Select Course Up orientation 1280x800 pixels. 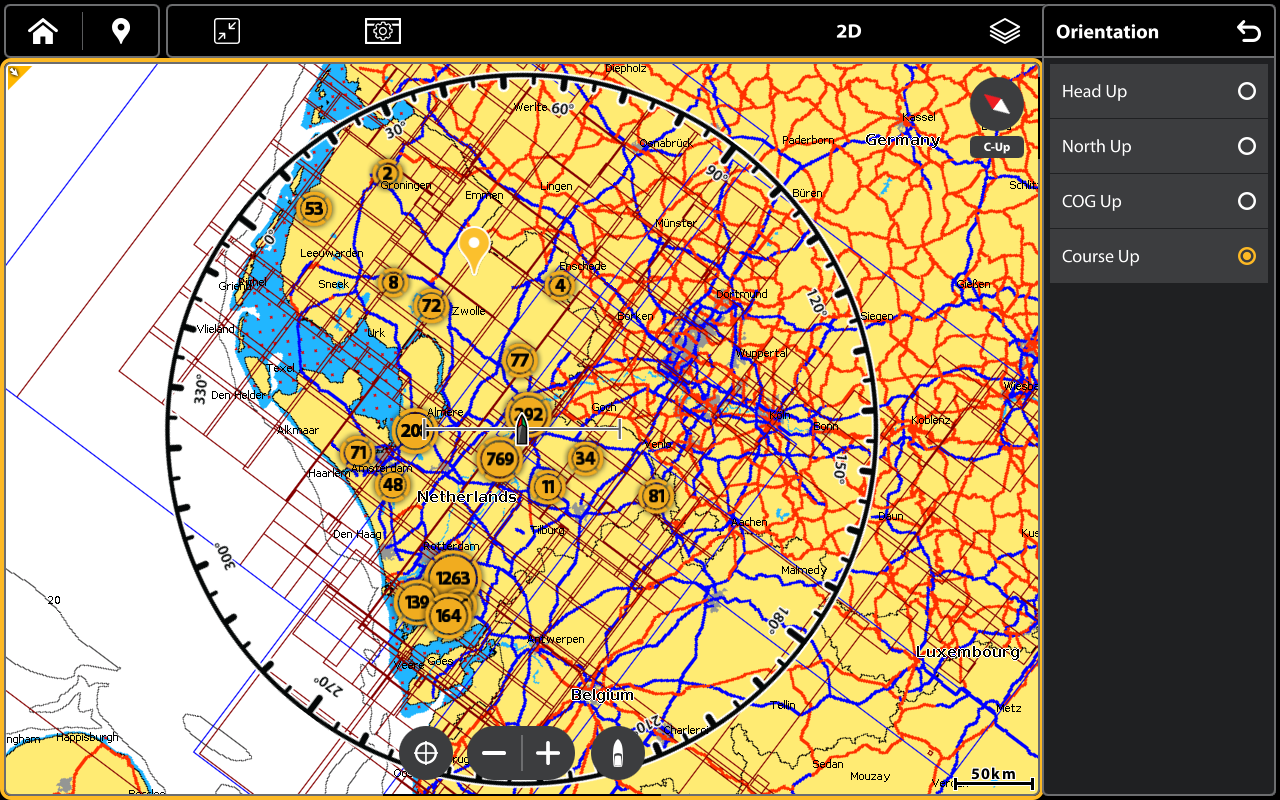[1158, 257]
